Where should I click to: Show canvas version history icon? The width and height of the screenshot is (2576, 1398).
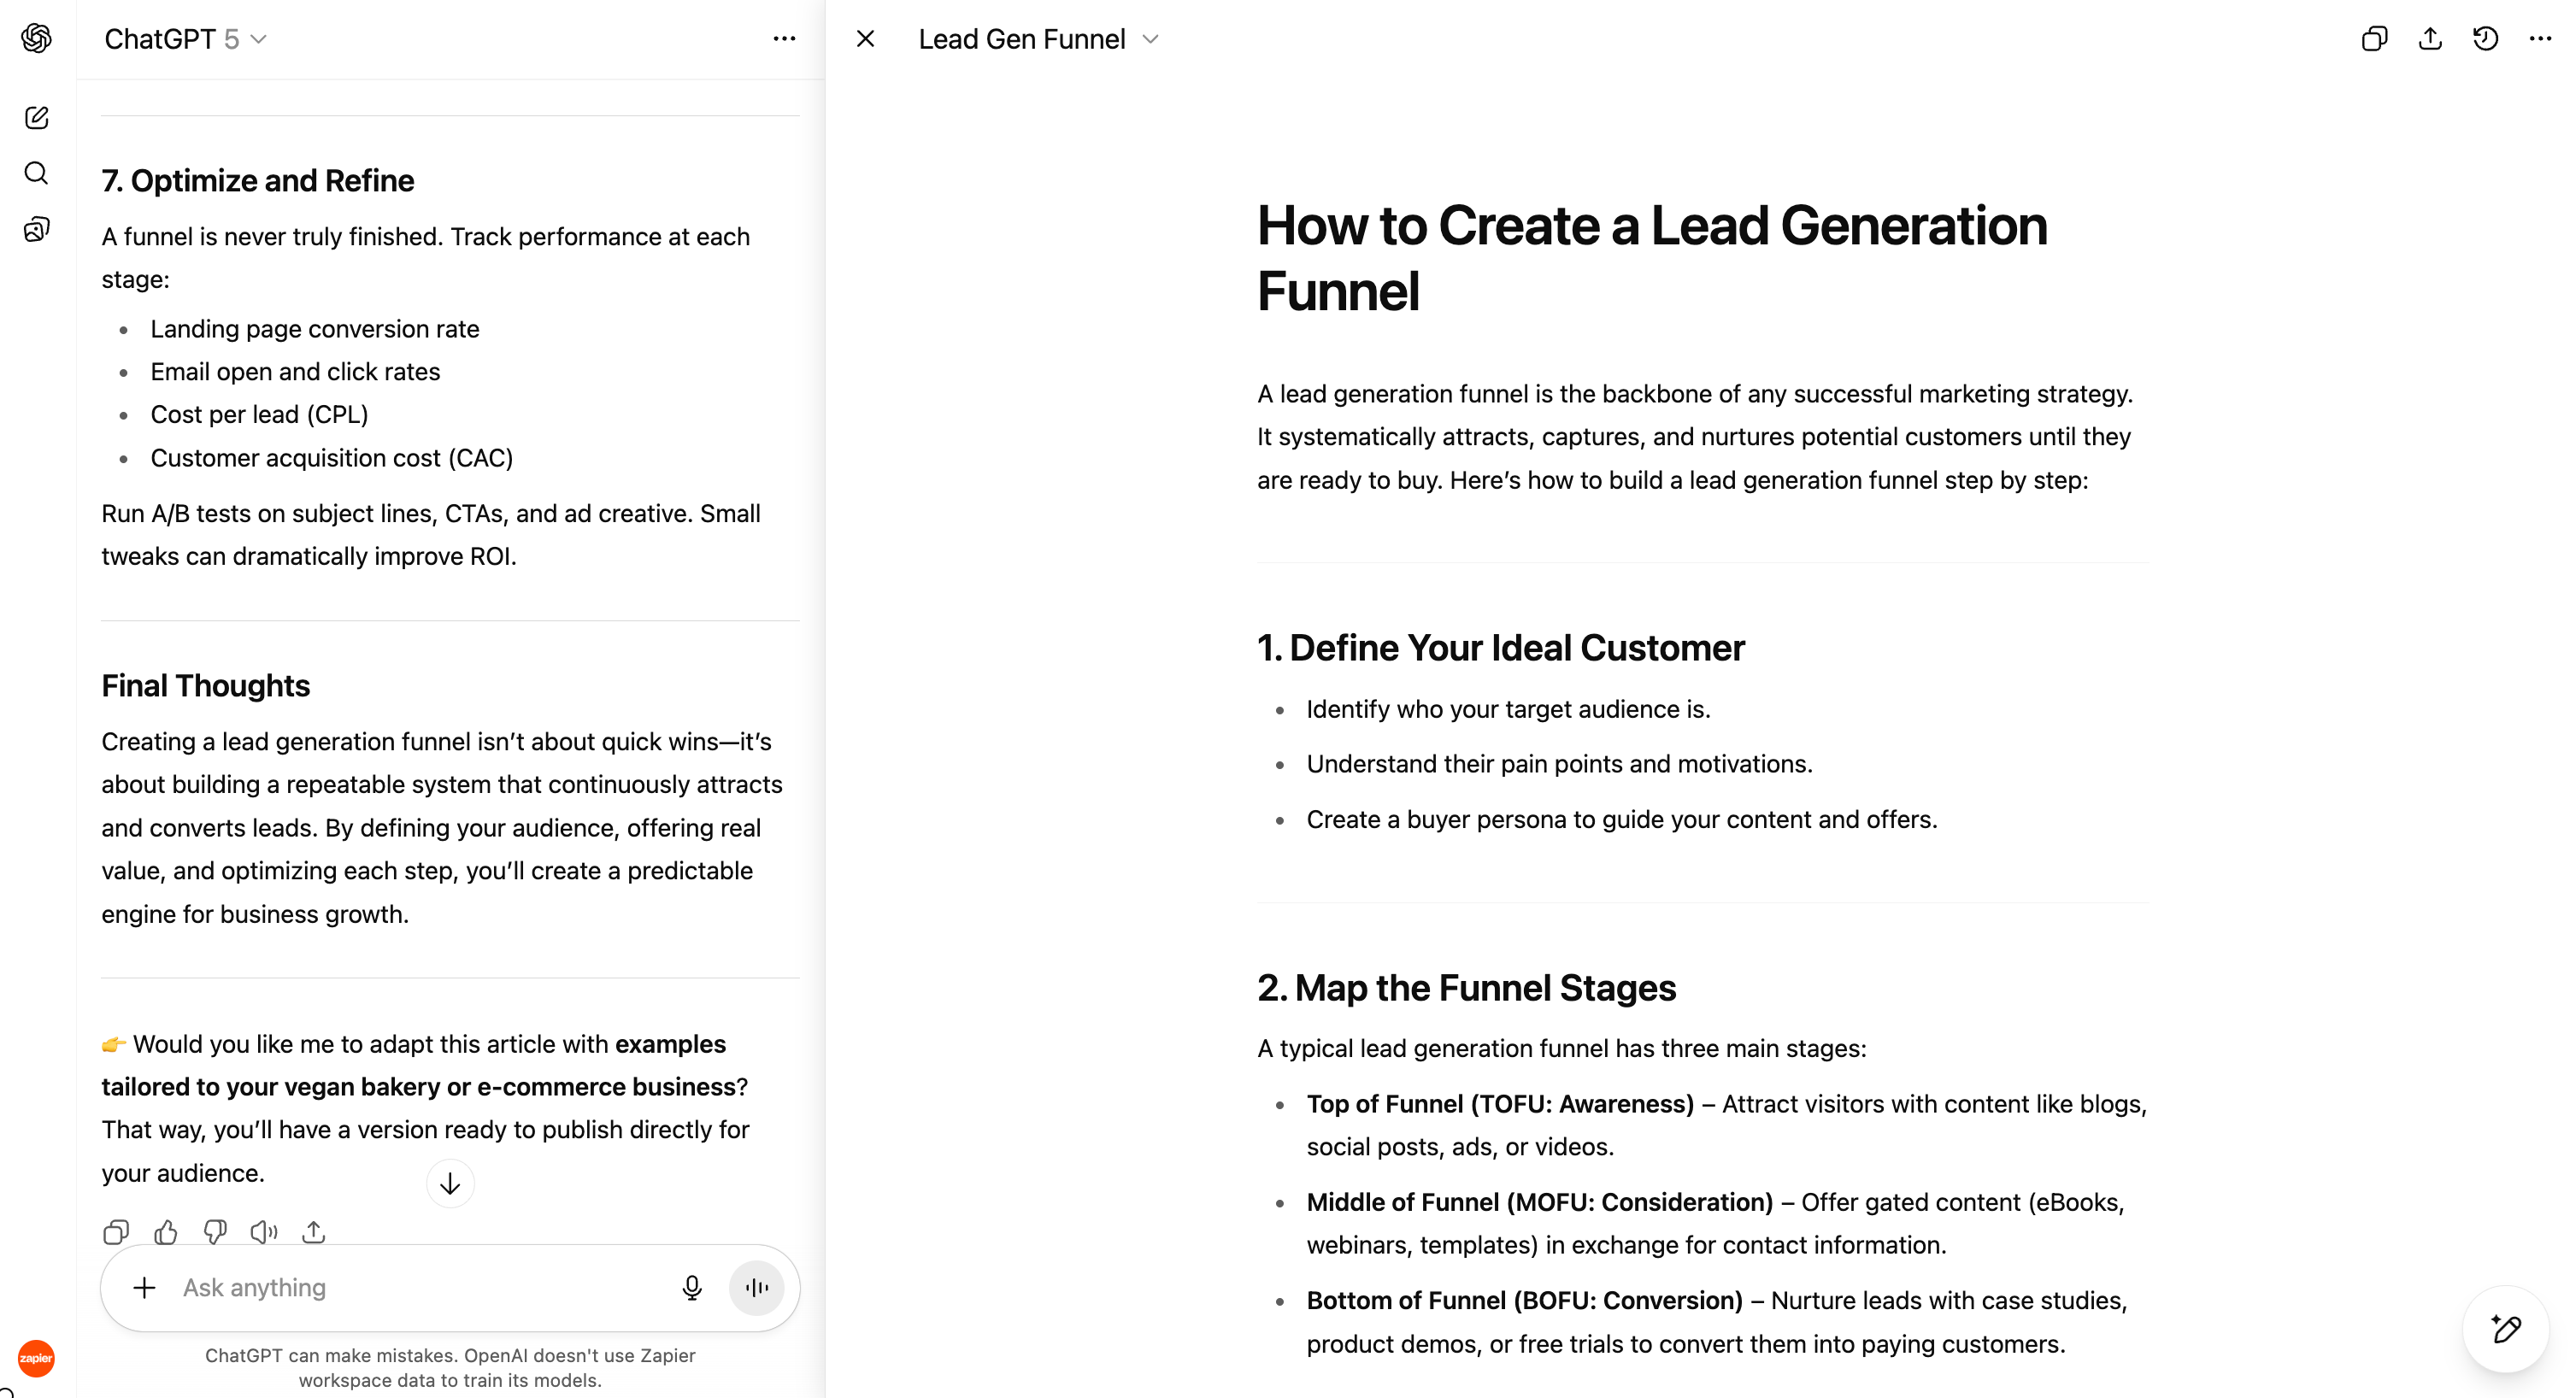[2485, 39]
